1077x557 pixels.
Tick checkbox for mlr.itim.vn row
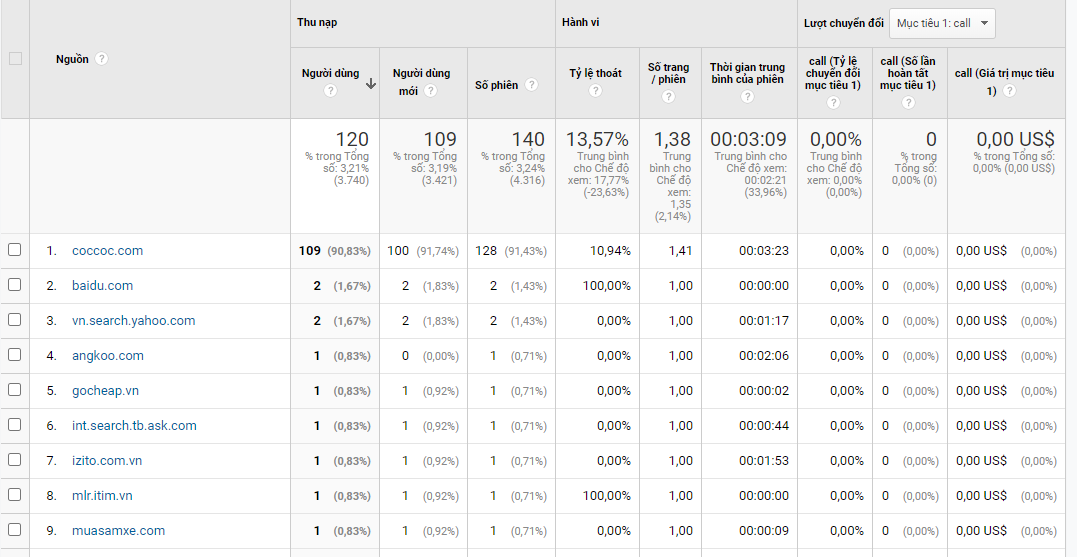14,495
